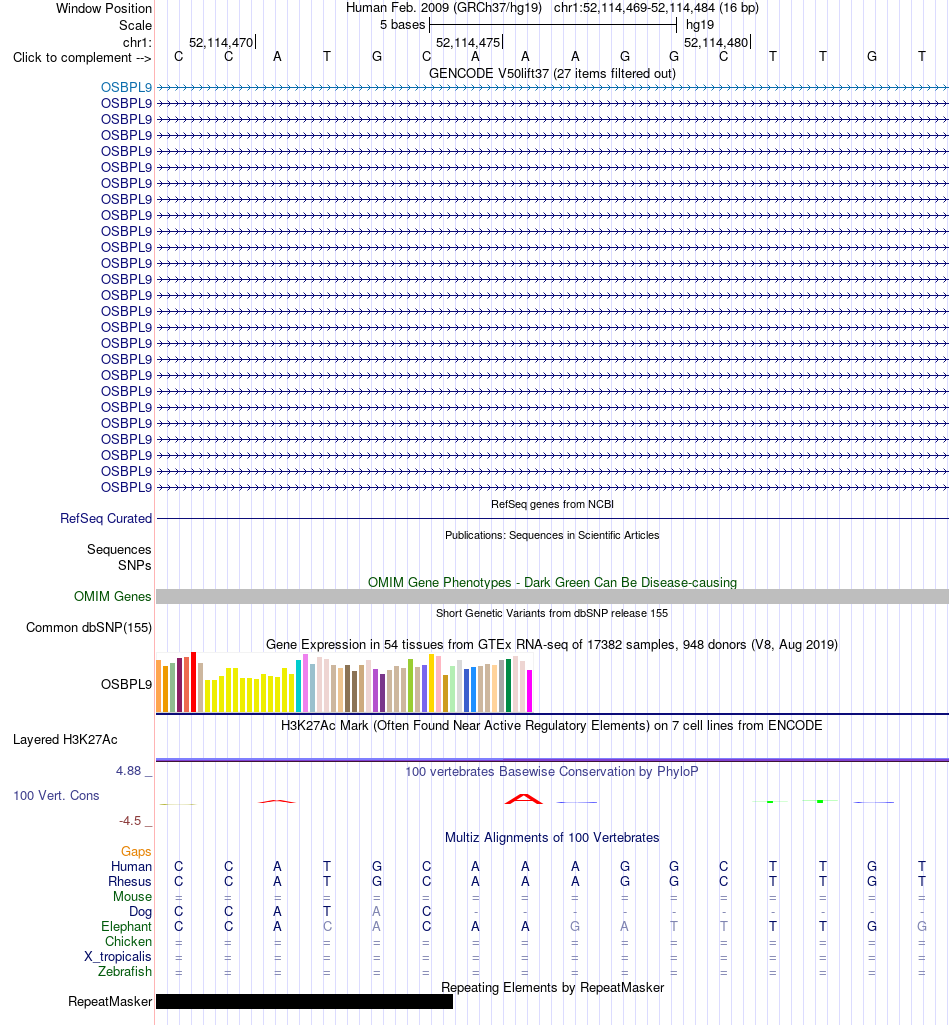Click the RefSeq Curated track label
Viewport: 950px width, 1025px height.
click(x=106, y=518)
